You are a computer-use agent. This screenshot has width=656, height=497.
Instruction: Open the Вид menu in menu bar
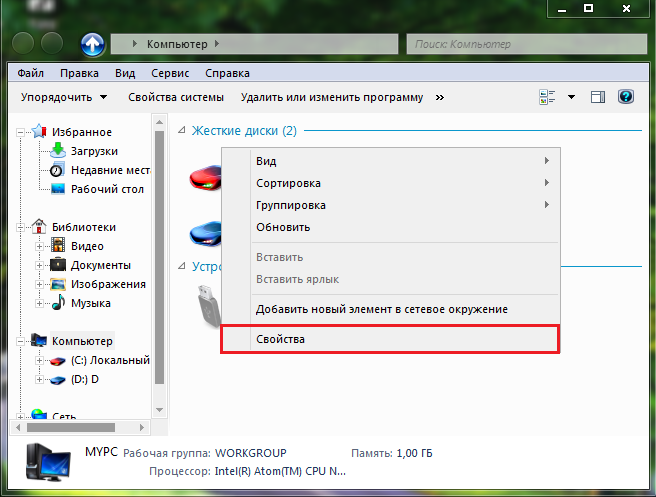tap(125, 73)
